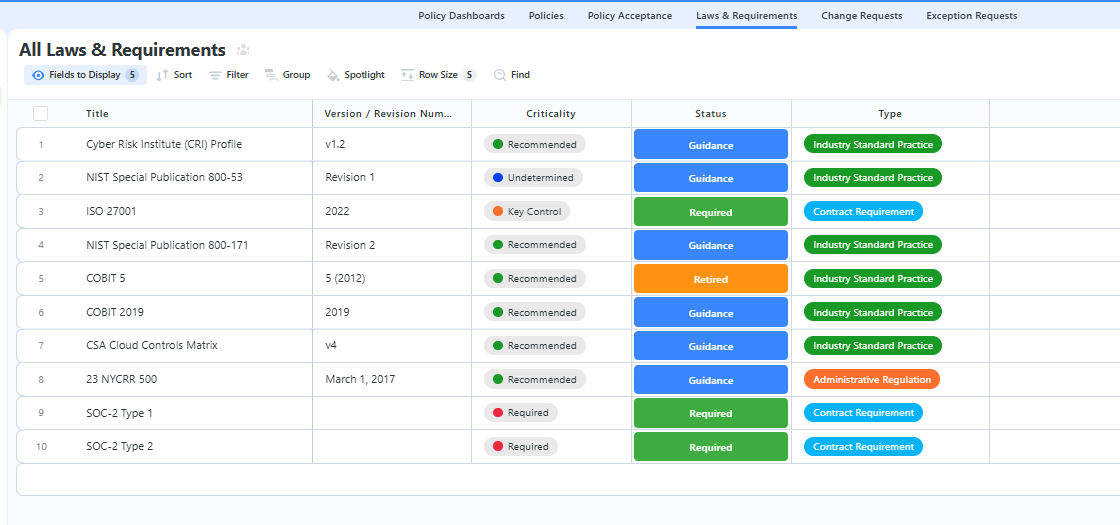
Task: Click row number 10
Action: pos(41,447)
